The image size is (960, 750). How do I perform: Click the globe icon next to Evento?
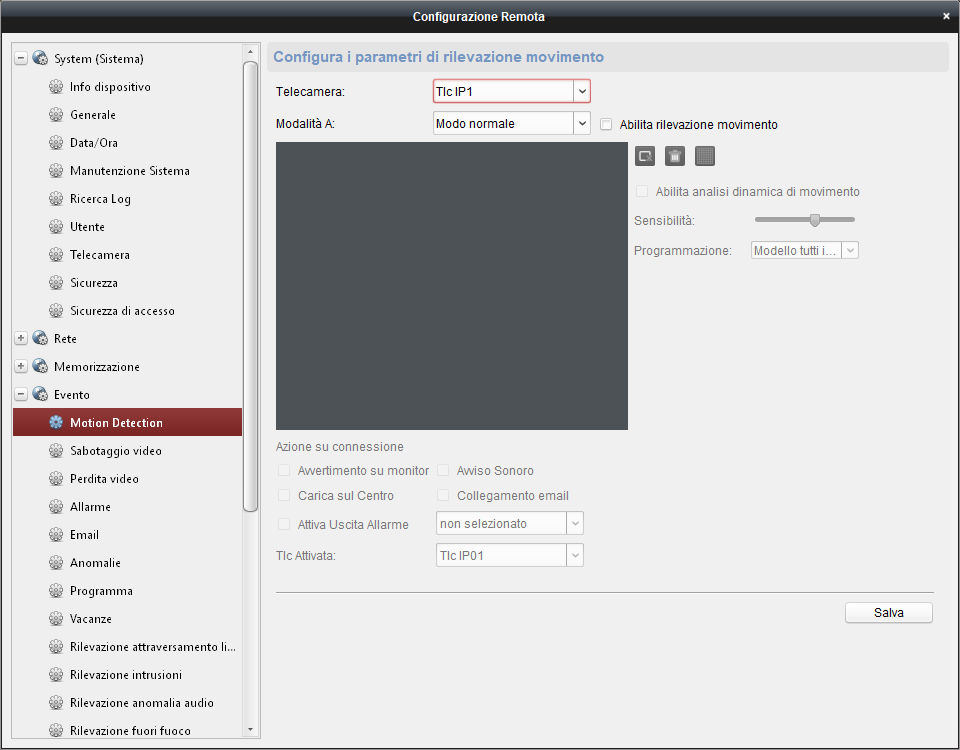(x=40, y=395)
